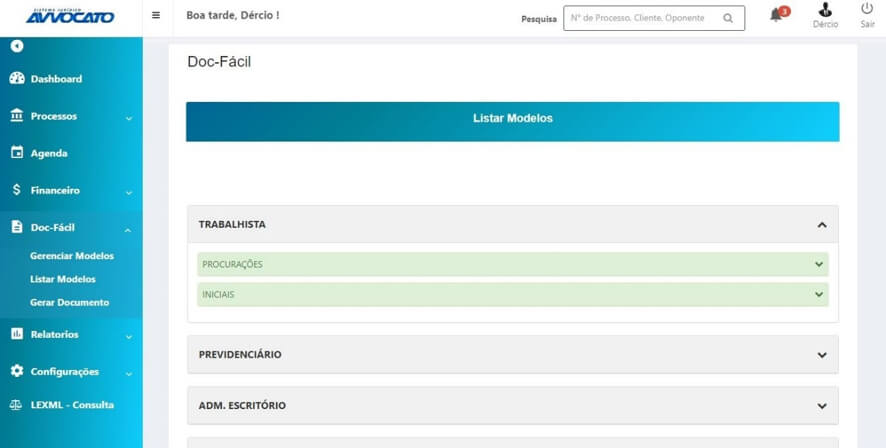Open the notifications bell icon
Screen dimensions: 886x448
coord(776,16)
